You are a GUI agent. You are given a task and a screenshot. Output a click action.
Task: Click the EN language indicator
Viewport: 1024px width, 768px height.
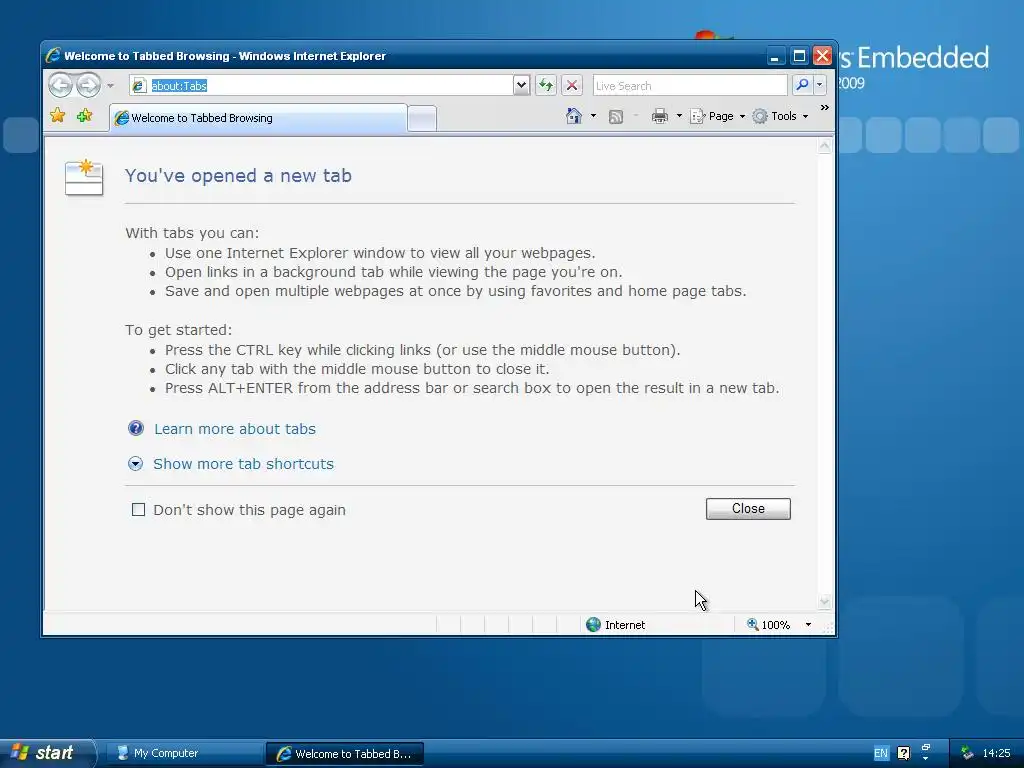[880, 753]
